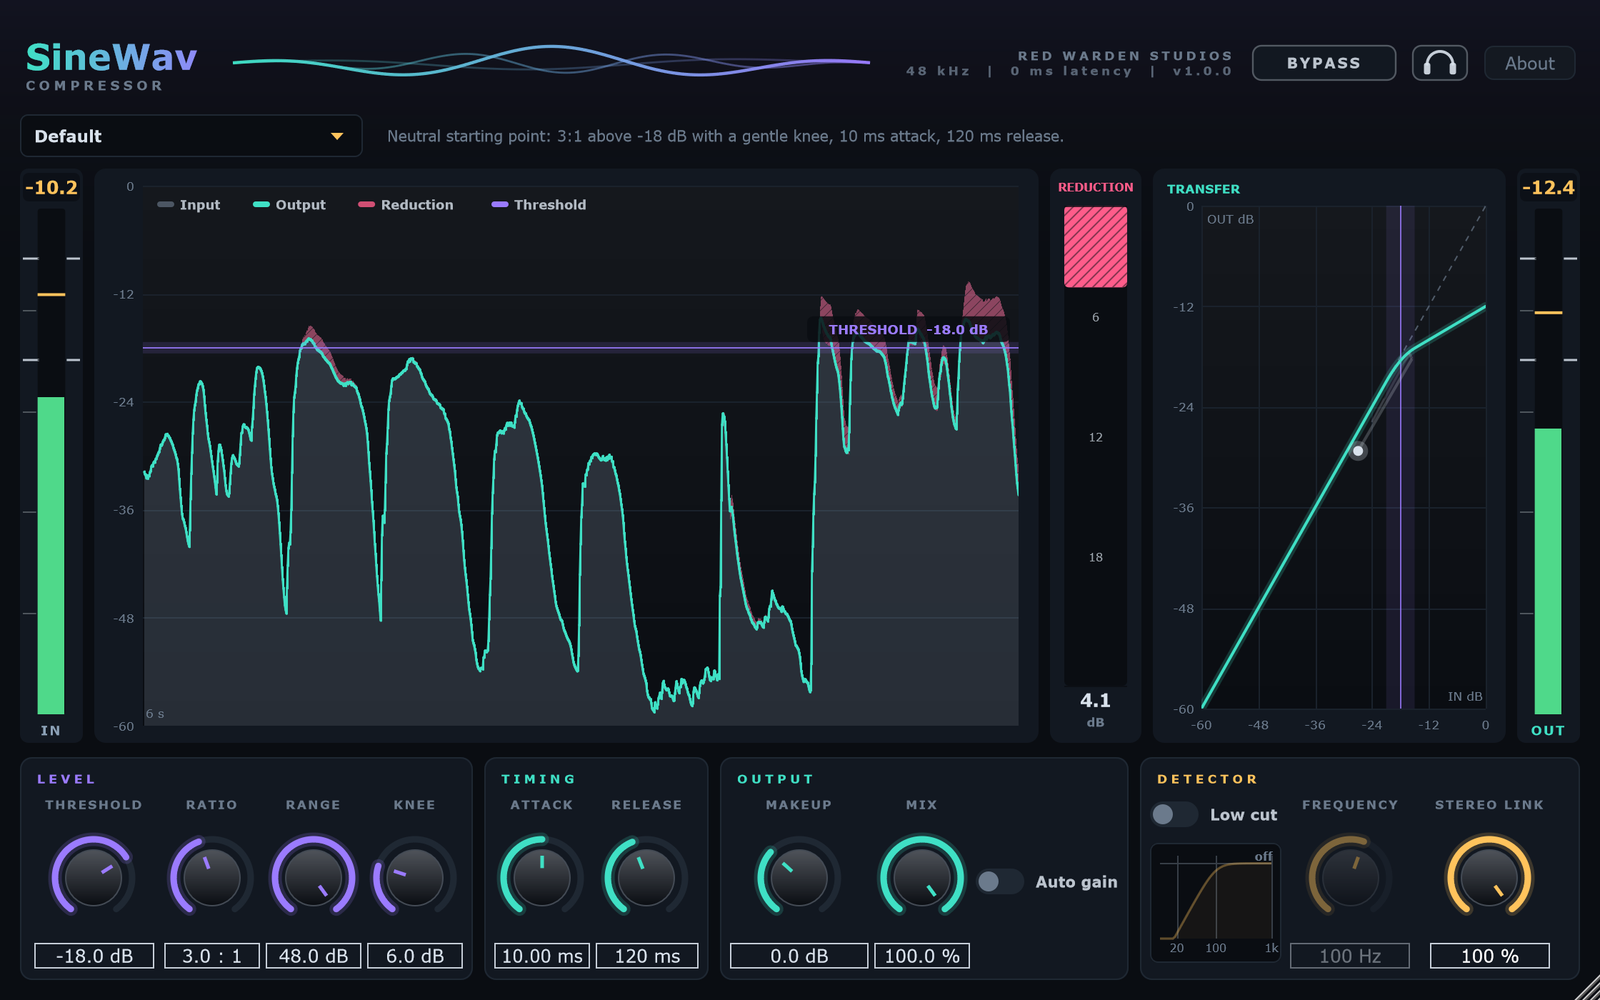Screen dimensions: 1600x1000
Task: Click the -12.4 output peak readout
Action: (1548, 187)
